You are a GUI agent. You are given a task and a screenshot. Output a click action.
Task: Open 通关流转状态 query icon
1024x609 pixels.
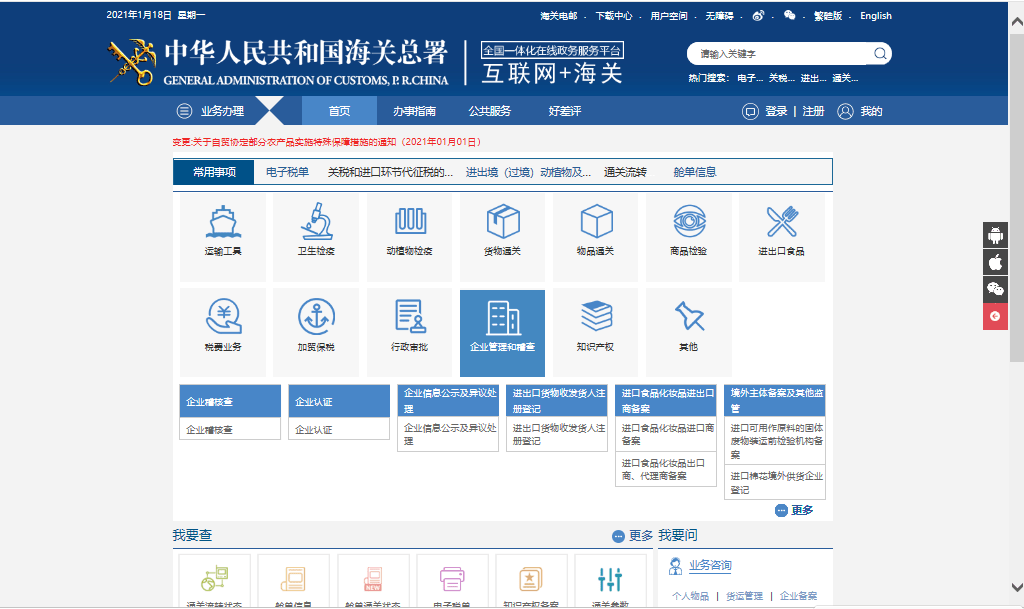tap(215, 578)
